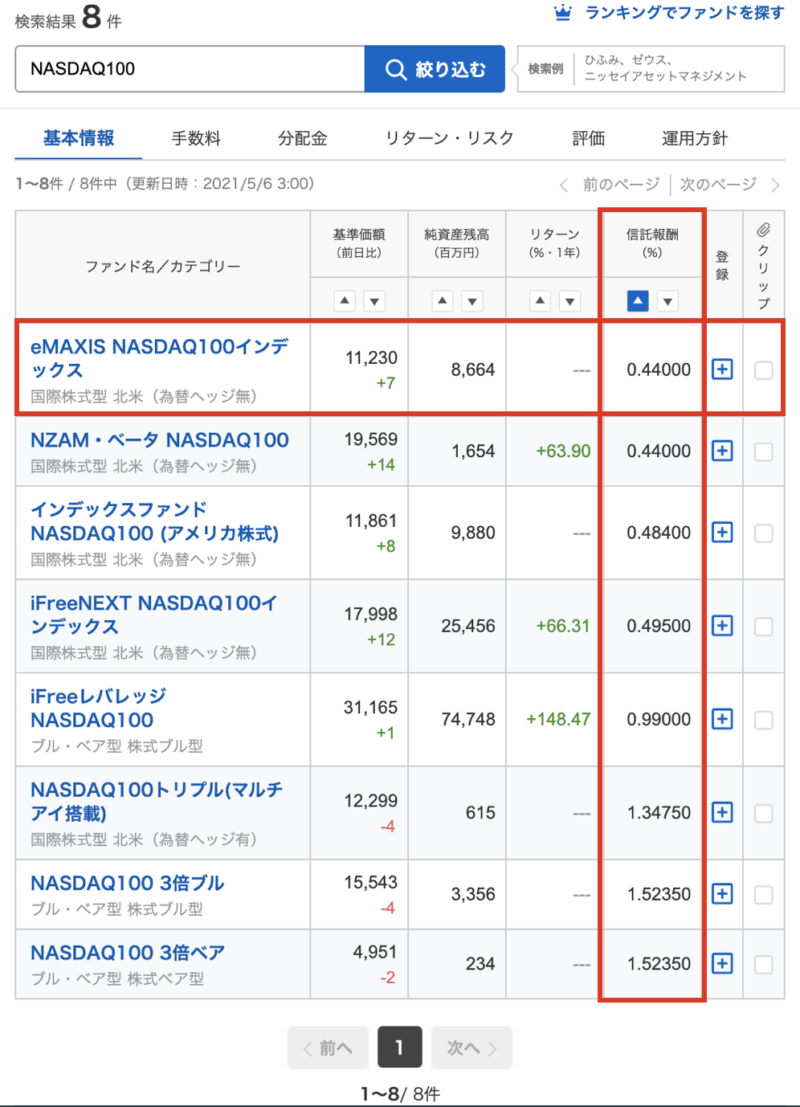
Task: Click the +63.90 return value
Action: pyautogui.click(x=563, y=451)
